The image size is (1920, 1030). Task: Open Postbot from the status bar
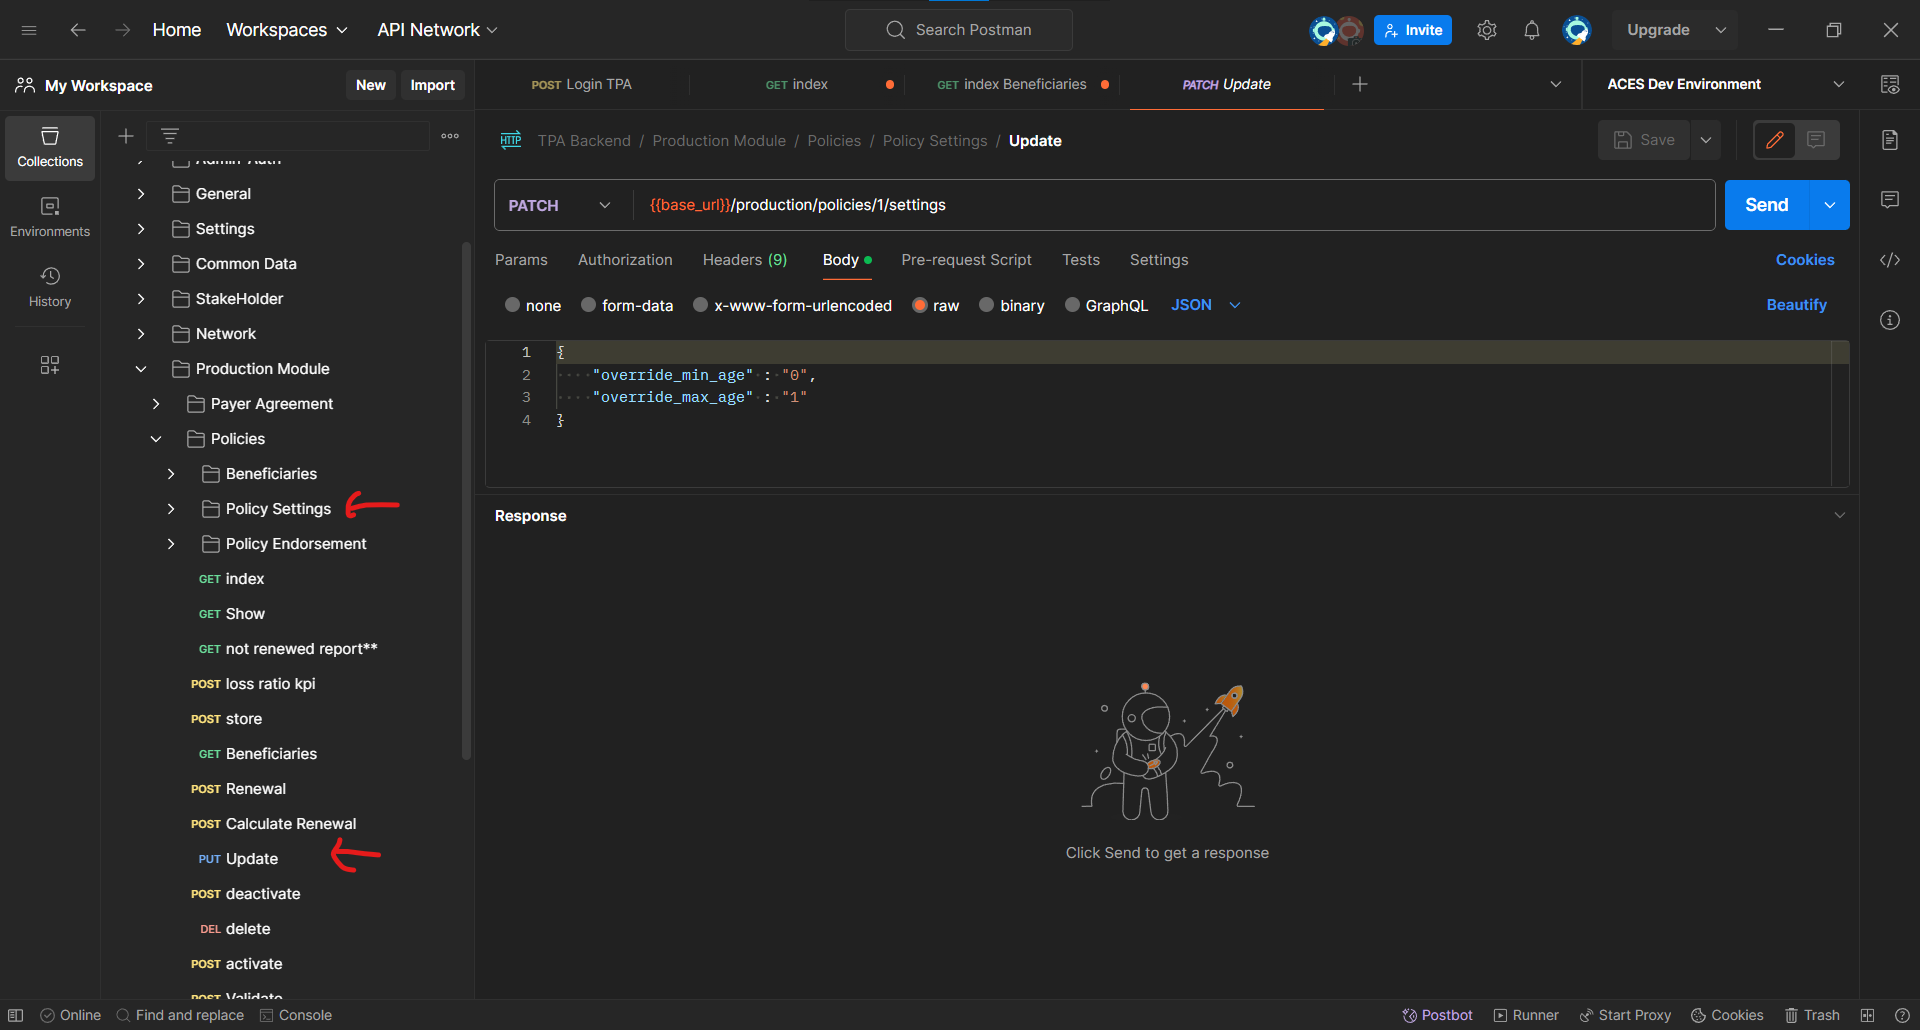click(x=1437, y=1015)
